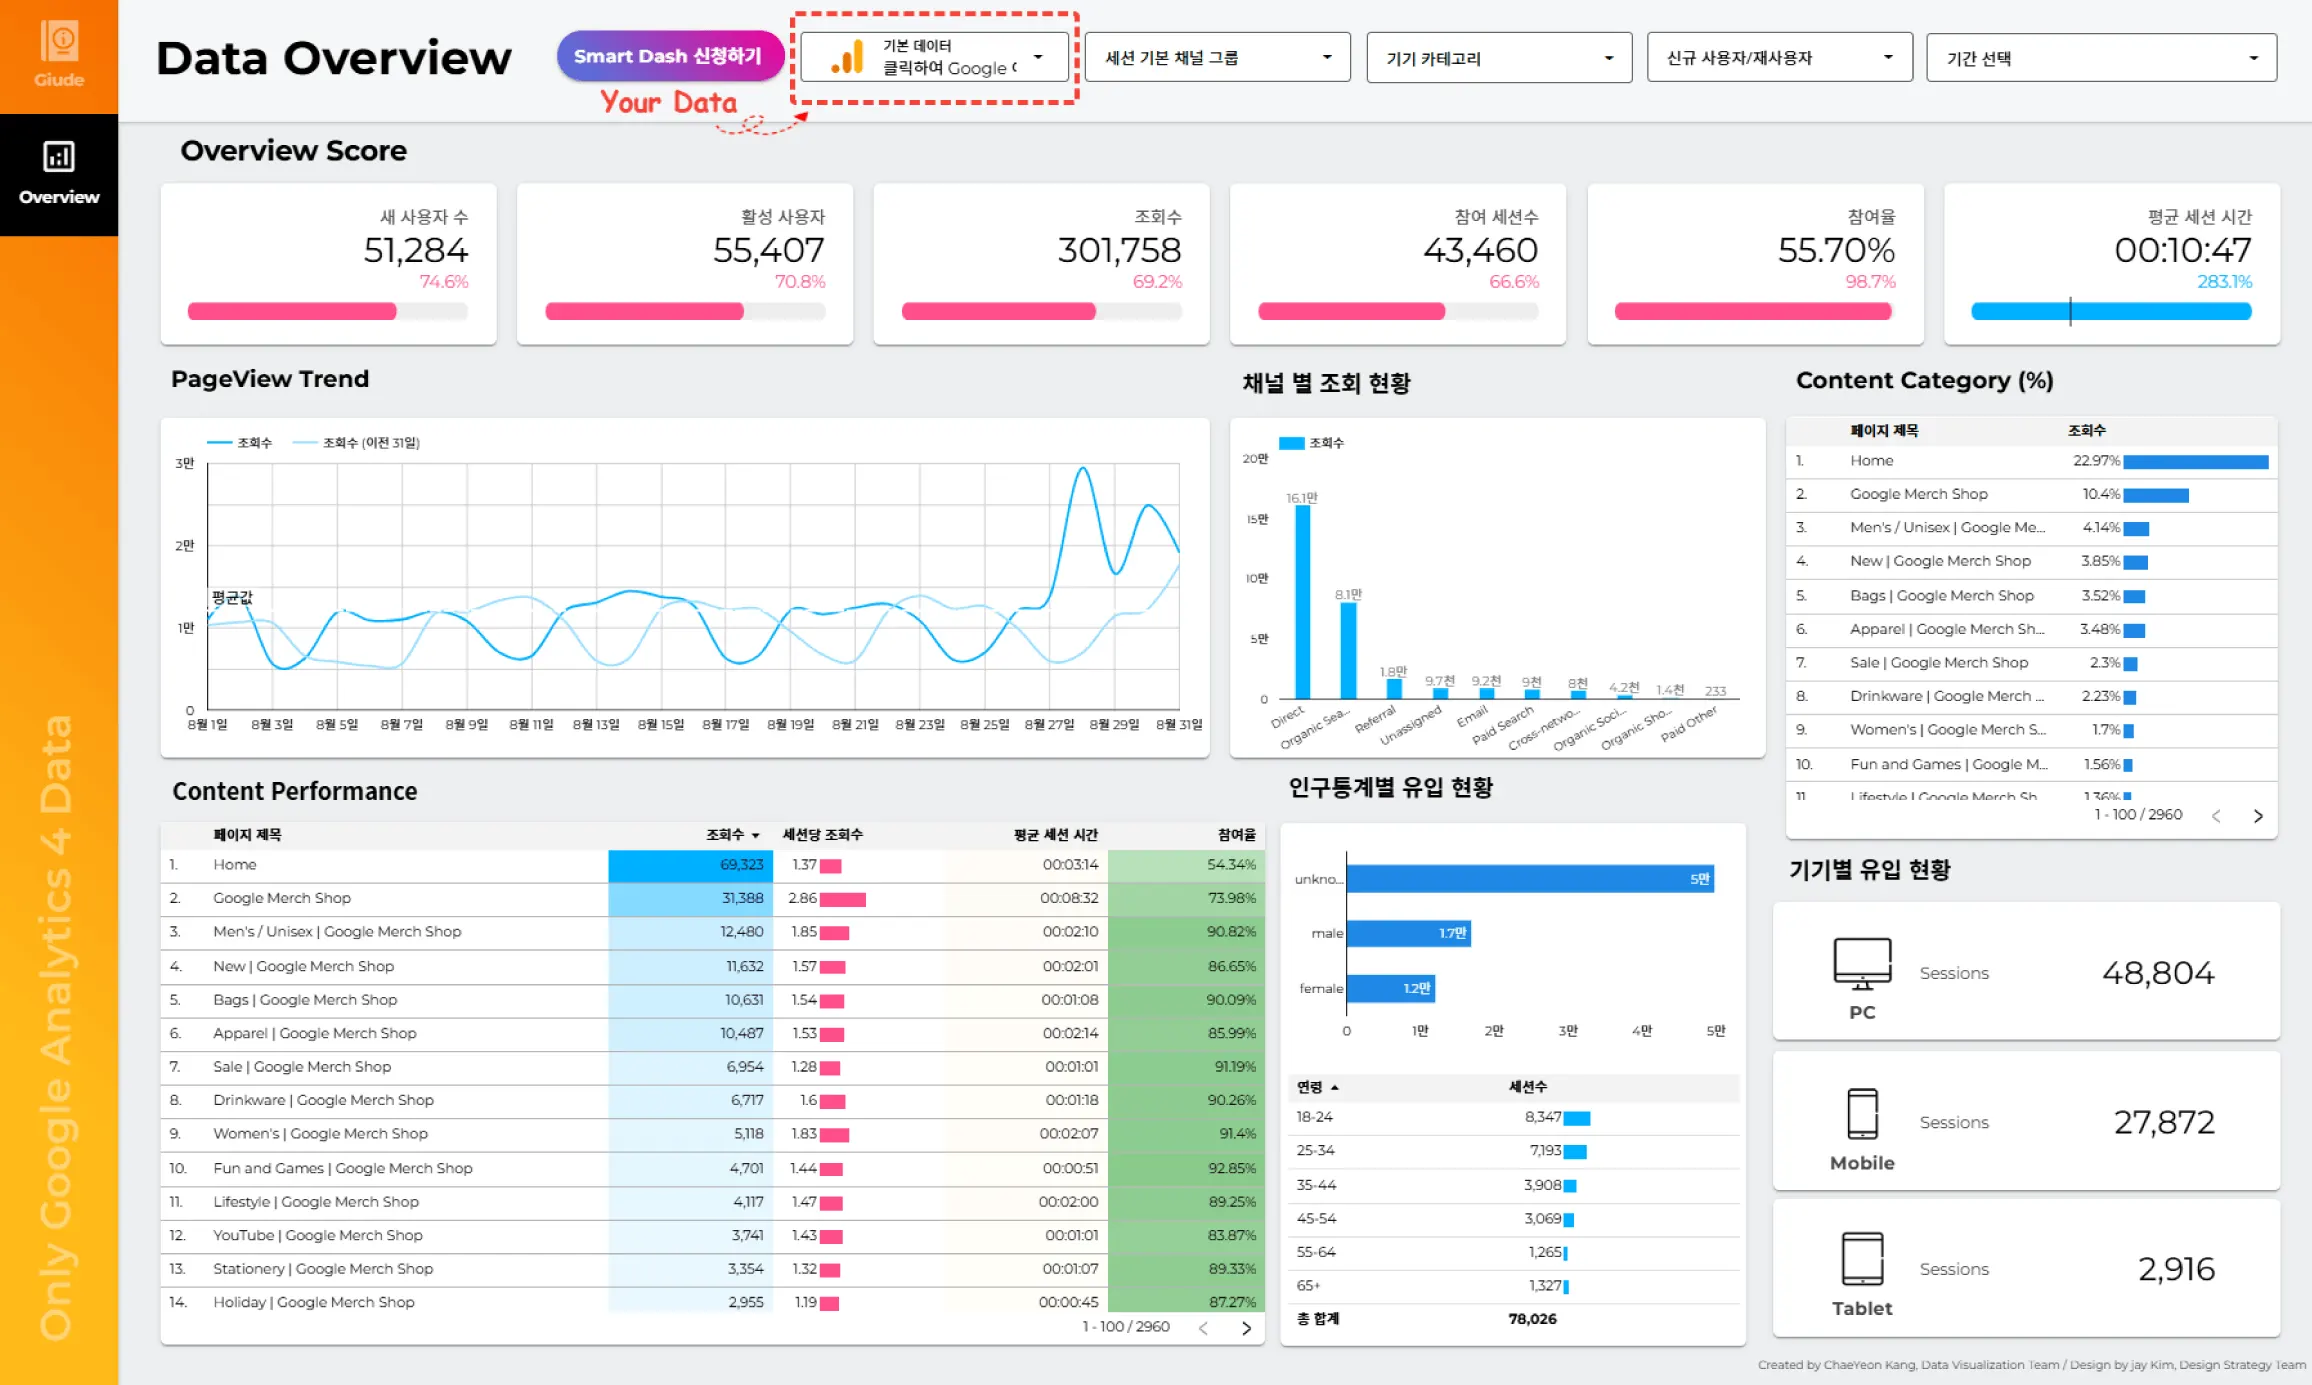Viewport: 2312px width, 1385px height.
Task: Click the Smart Dash 신청하기 button
Action: (x=668, y=56)
